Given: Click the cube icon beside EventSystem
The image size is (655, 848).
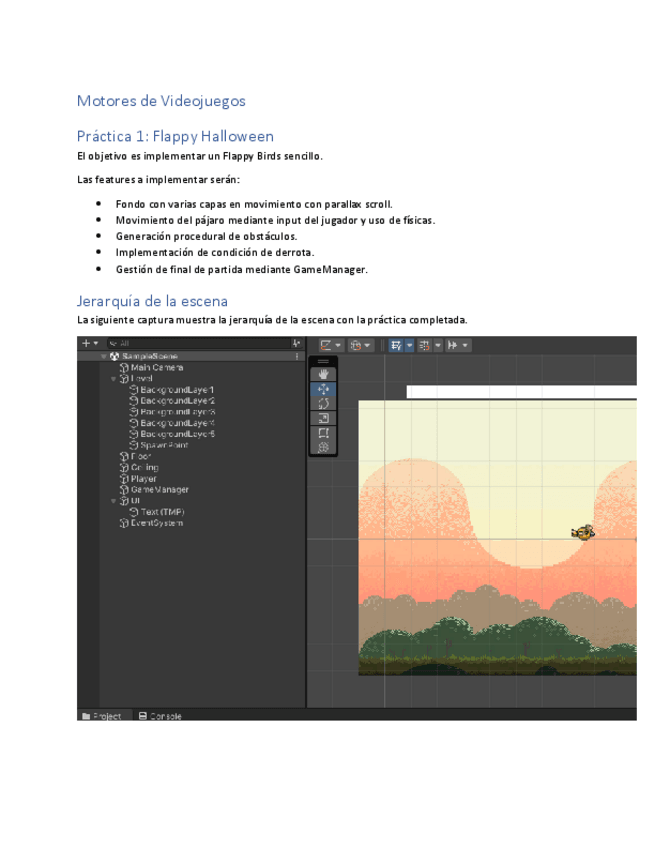Looking at the screenshot, I should [124, 523].
